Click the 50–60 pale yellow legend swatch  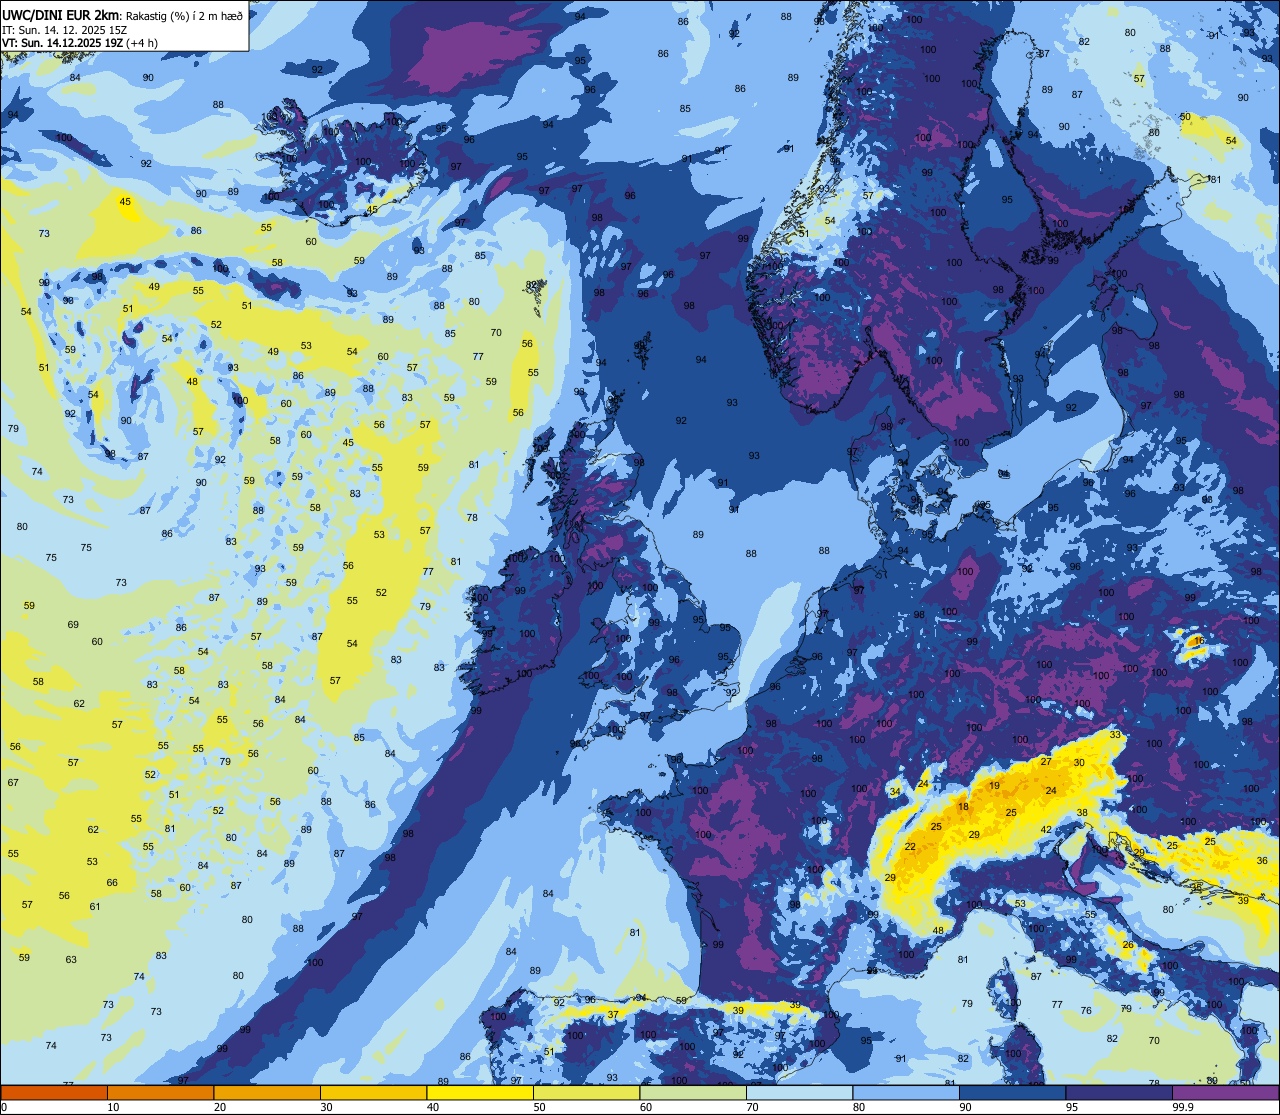(x=586, y=1092)
